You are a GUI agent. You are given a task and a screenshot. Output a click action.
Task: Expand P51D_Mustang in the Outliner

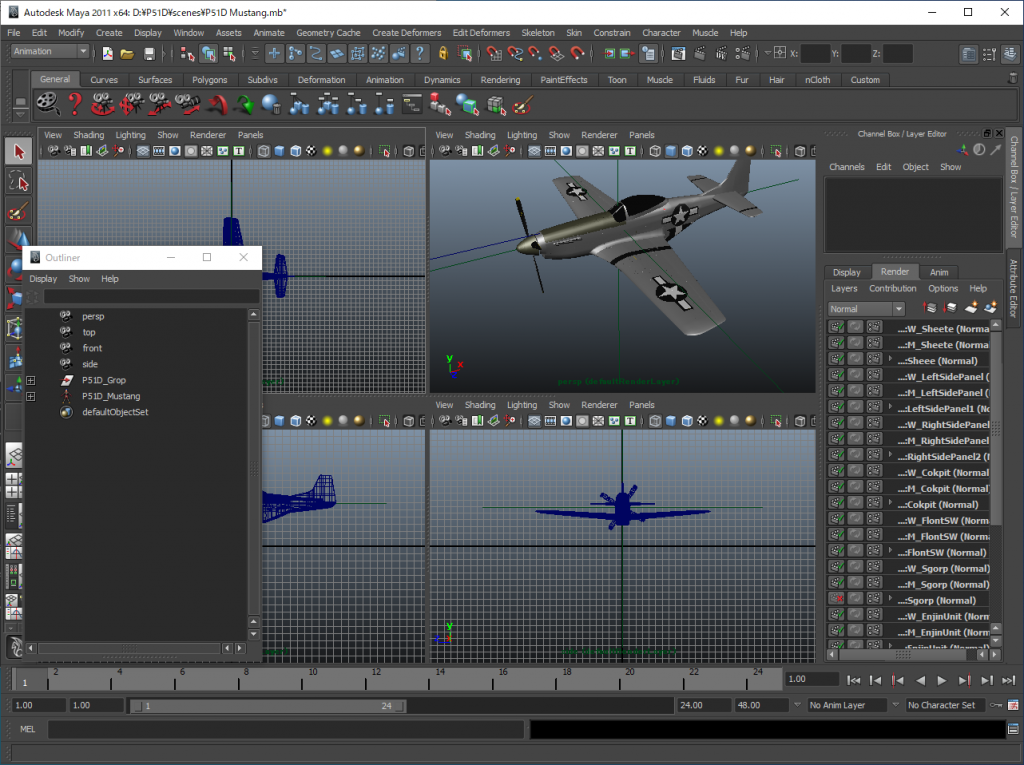[x=31, y=397]
